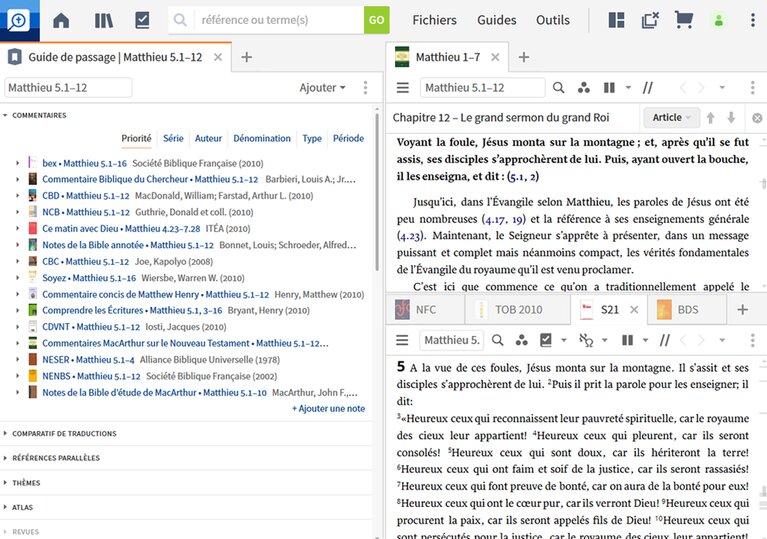Sort commentaries by Auteur

pos(208,138)
